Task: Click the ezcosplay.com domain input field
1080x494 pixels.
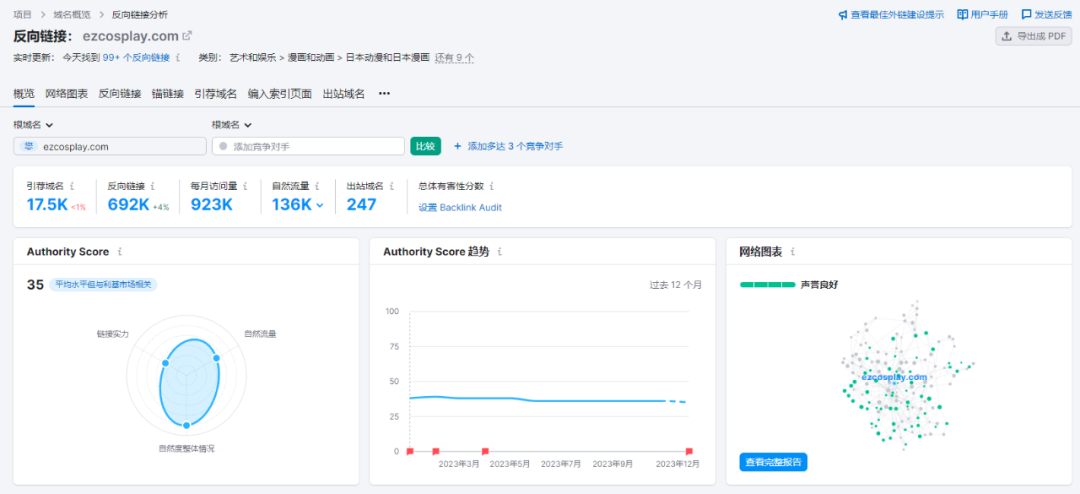Action: pos(110,146)
